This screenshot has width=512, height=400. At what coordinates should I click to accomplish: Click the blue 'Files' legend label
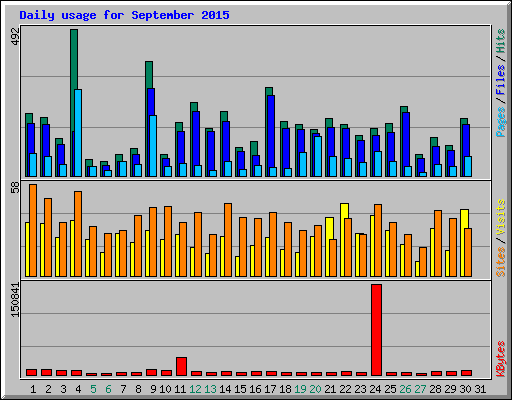pos(501,79)
